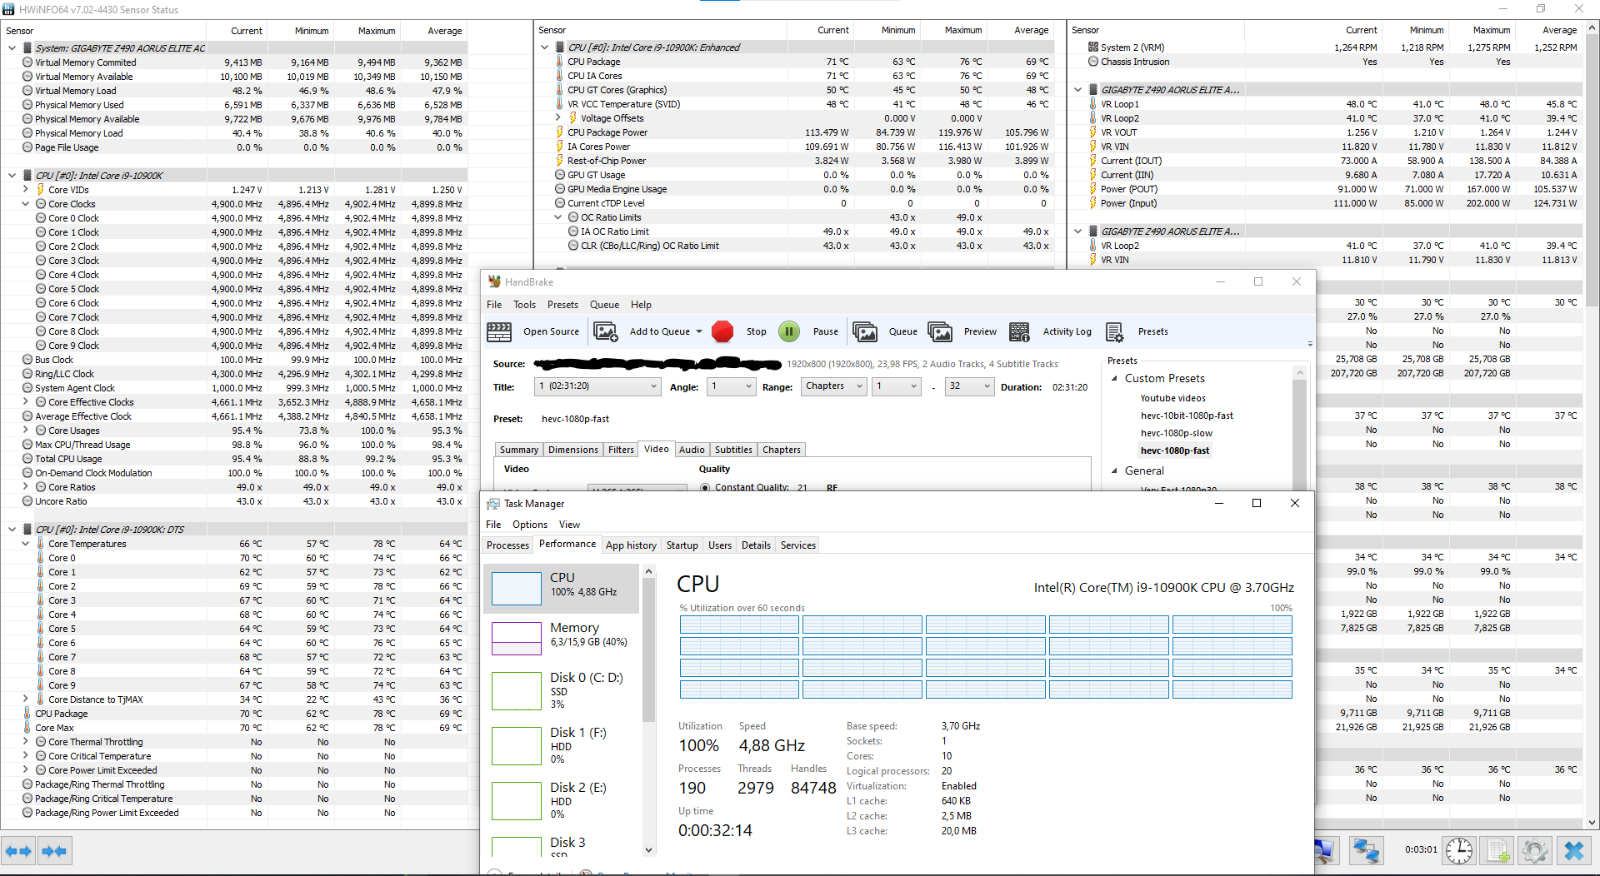Collapse the Core Clocks node in HWiNFO
The height and width of the screenshot is (876, 1600).
[25, 204]
